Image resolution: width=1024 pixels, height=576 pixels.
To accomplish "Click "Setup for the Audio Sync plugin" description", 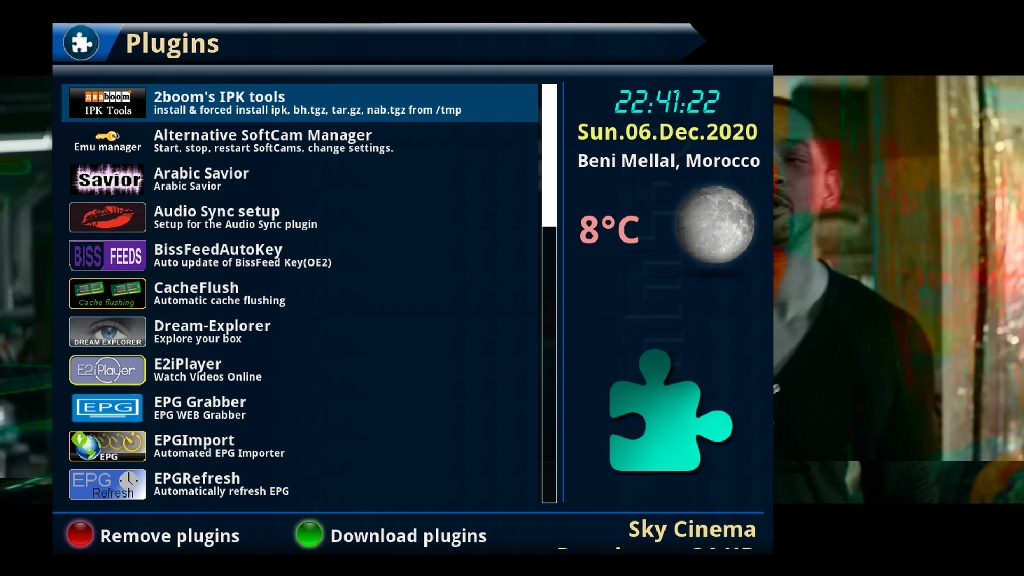I will 236,224.
